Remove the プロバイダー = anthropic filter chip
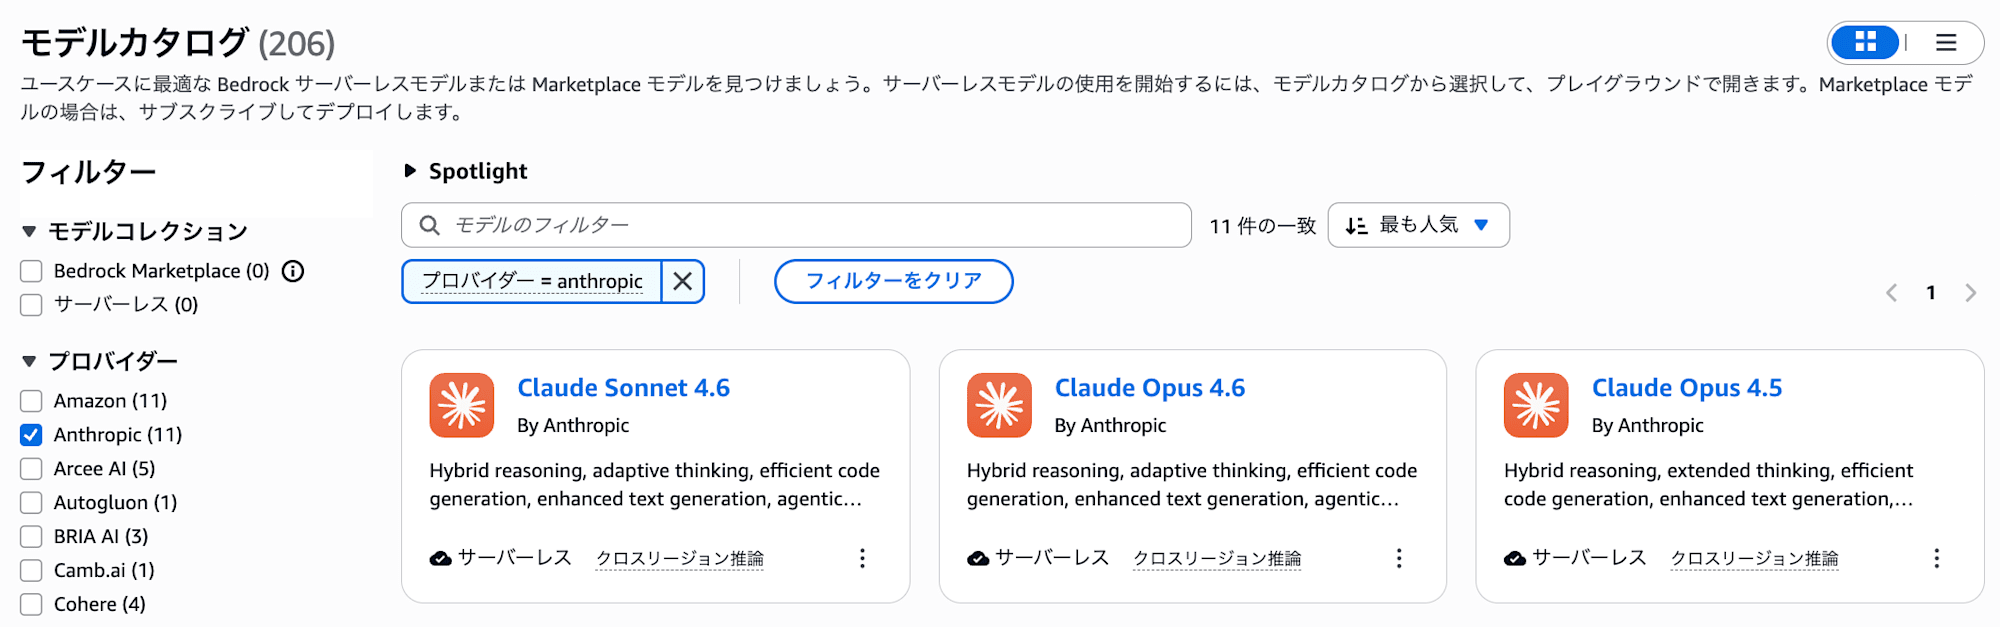 click(x=683, y=281)
